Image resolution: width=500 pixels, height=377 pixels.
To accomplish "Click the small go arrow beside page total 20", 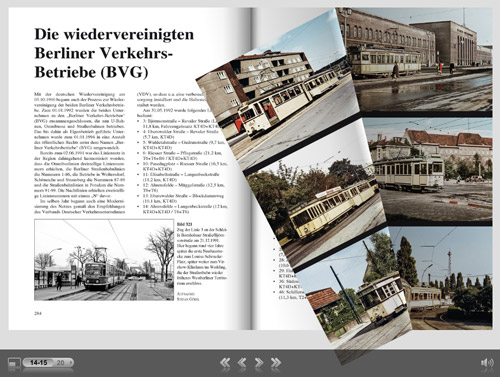I will point(70,363).
